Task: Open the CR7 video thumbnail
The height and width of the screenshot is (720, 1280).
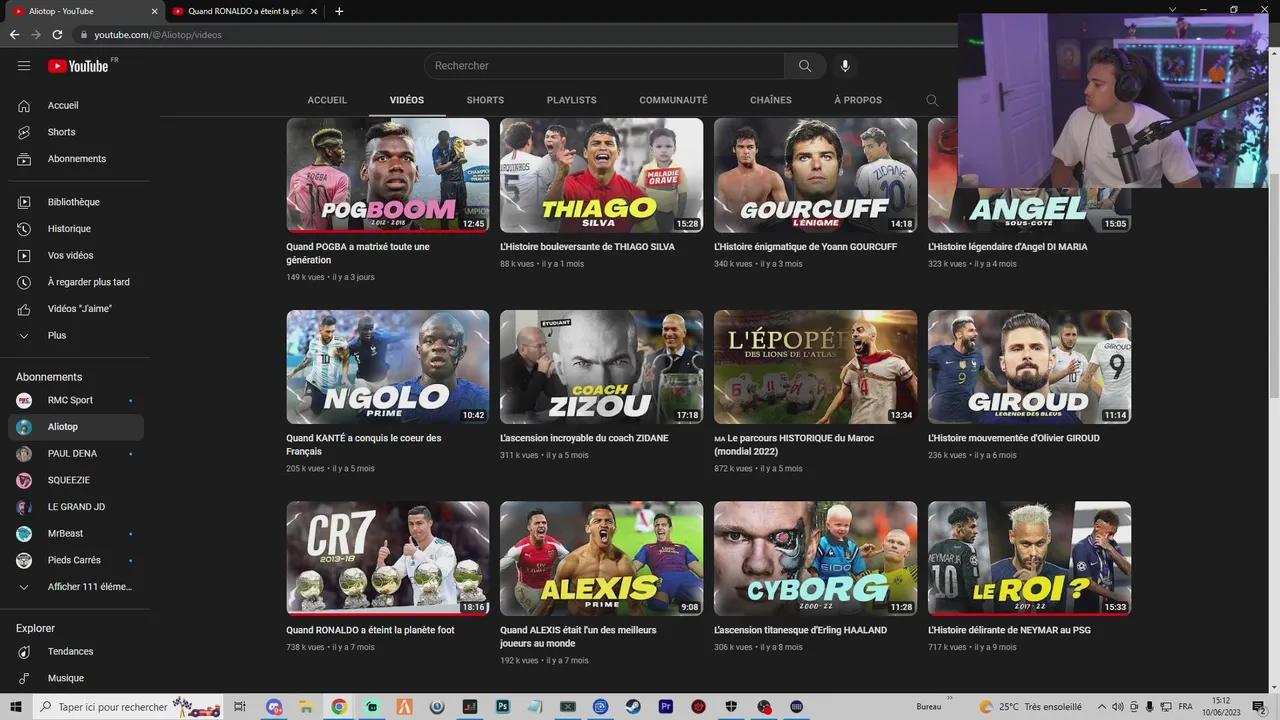Action: pos(388,558)
